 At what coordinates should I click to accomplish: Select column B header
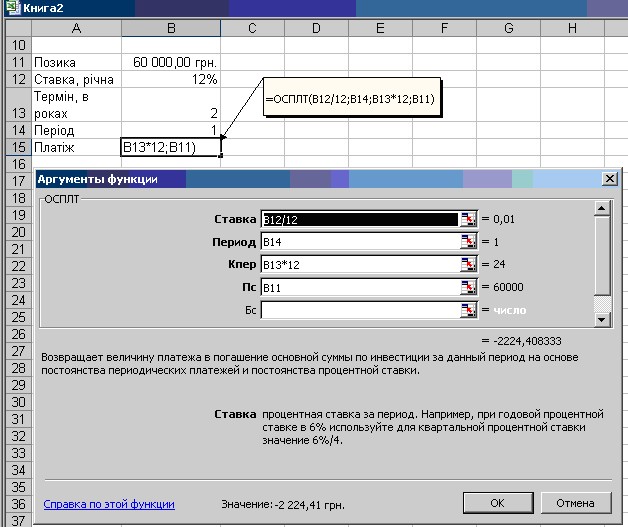coord(171,28)
